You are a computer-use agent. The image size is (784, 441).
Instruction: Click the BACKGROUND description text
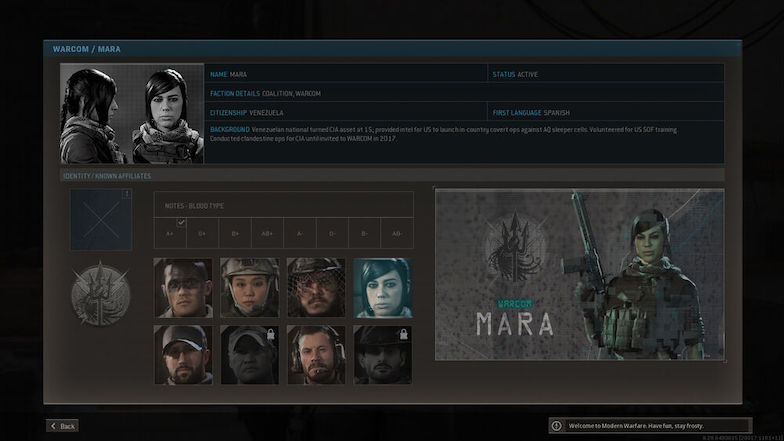(444, 134)
